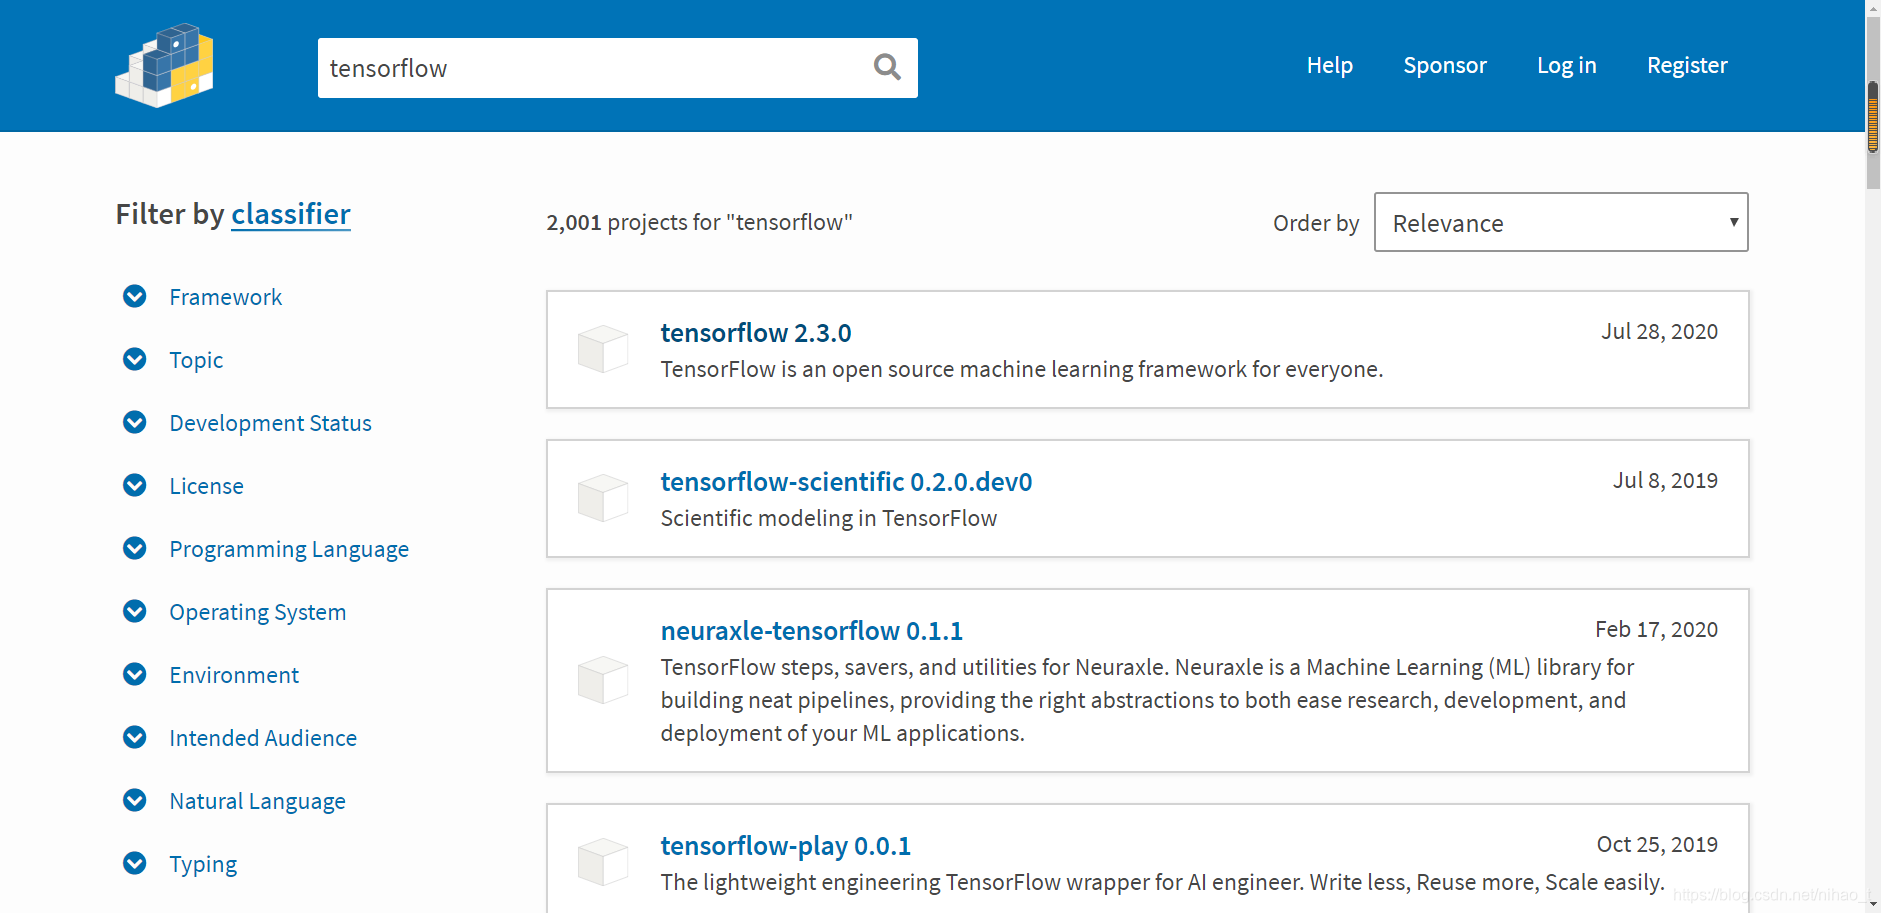Click the Framework chevron icon
Image resolution: width=1881 pixels, height=913 pixels.
135,296
